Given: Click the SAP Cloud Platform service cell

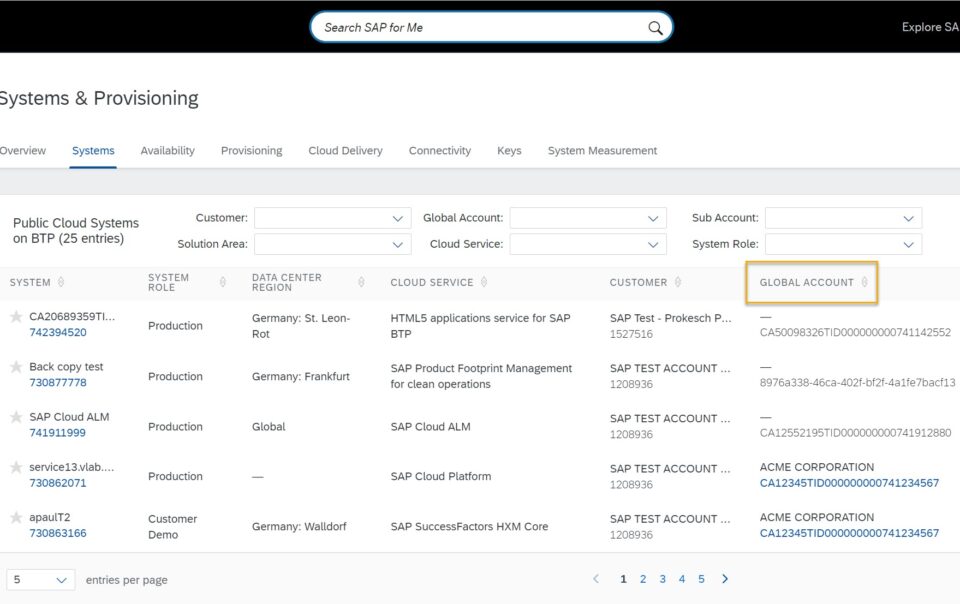Looking at the screenshot, I should click(441, 476).
